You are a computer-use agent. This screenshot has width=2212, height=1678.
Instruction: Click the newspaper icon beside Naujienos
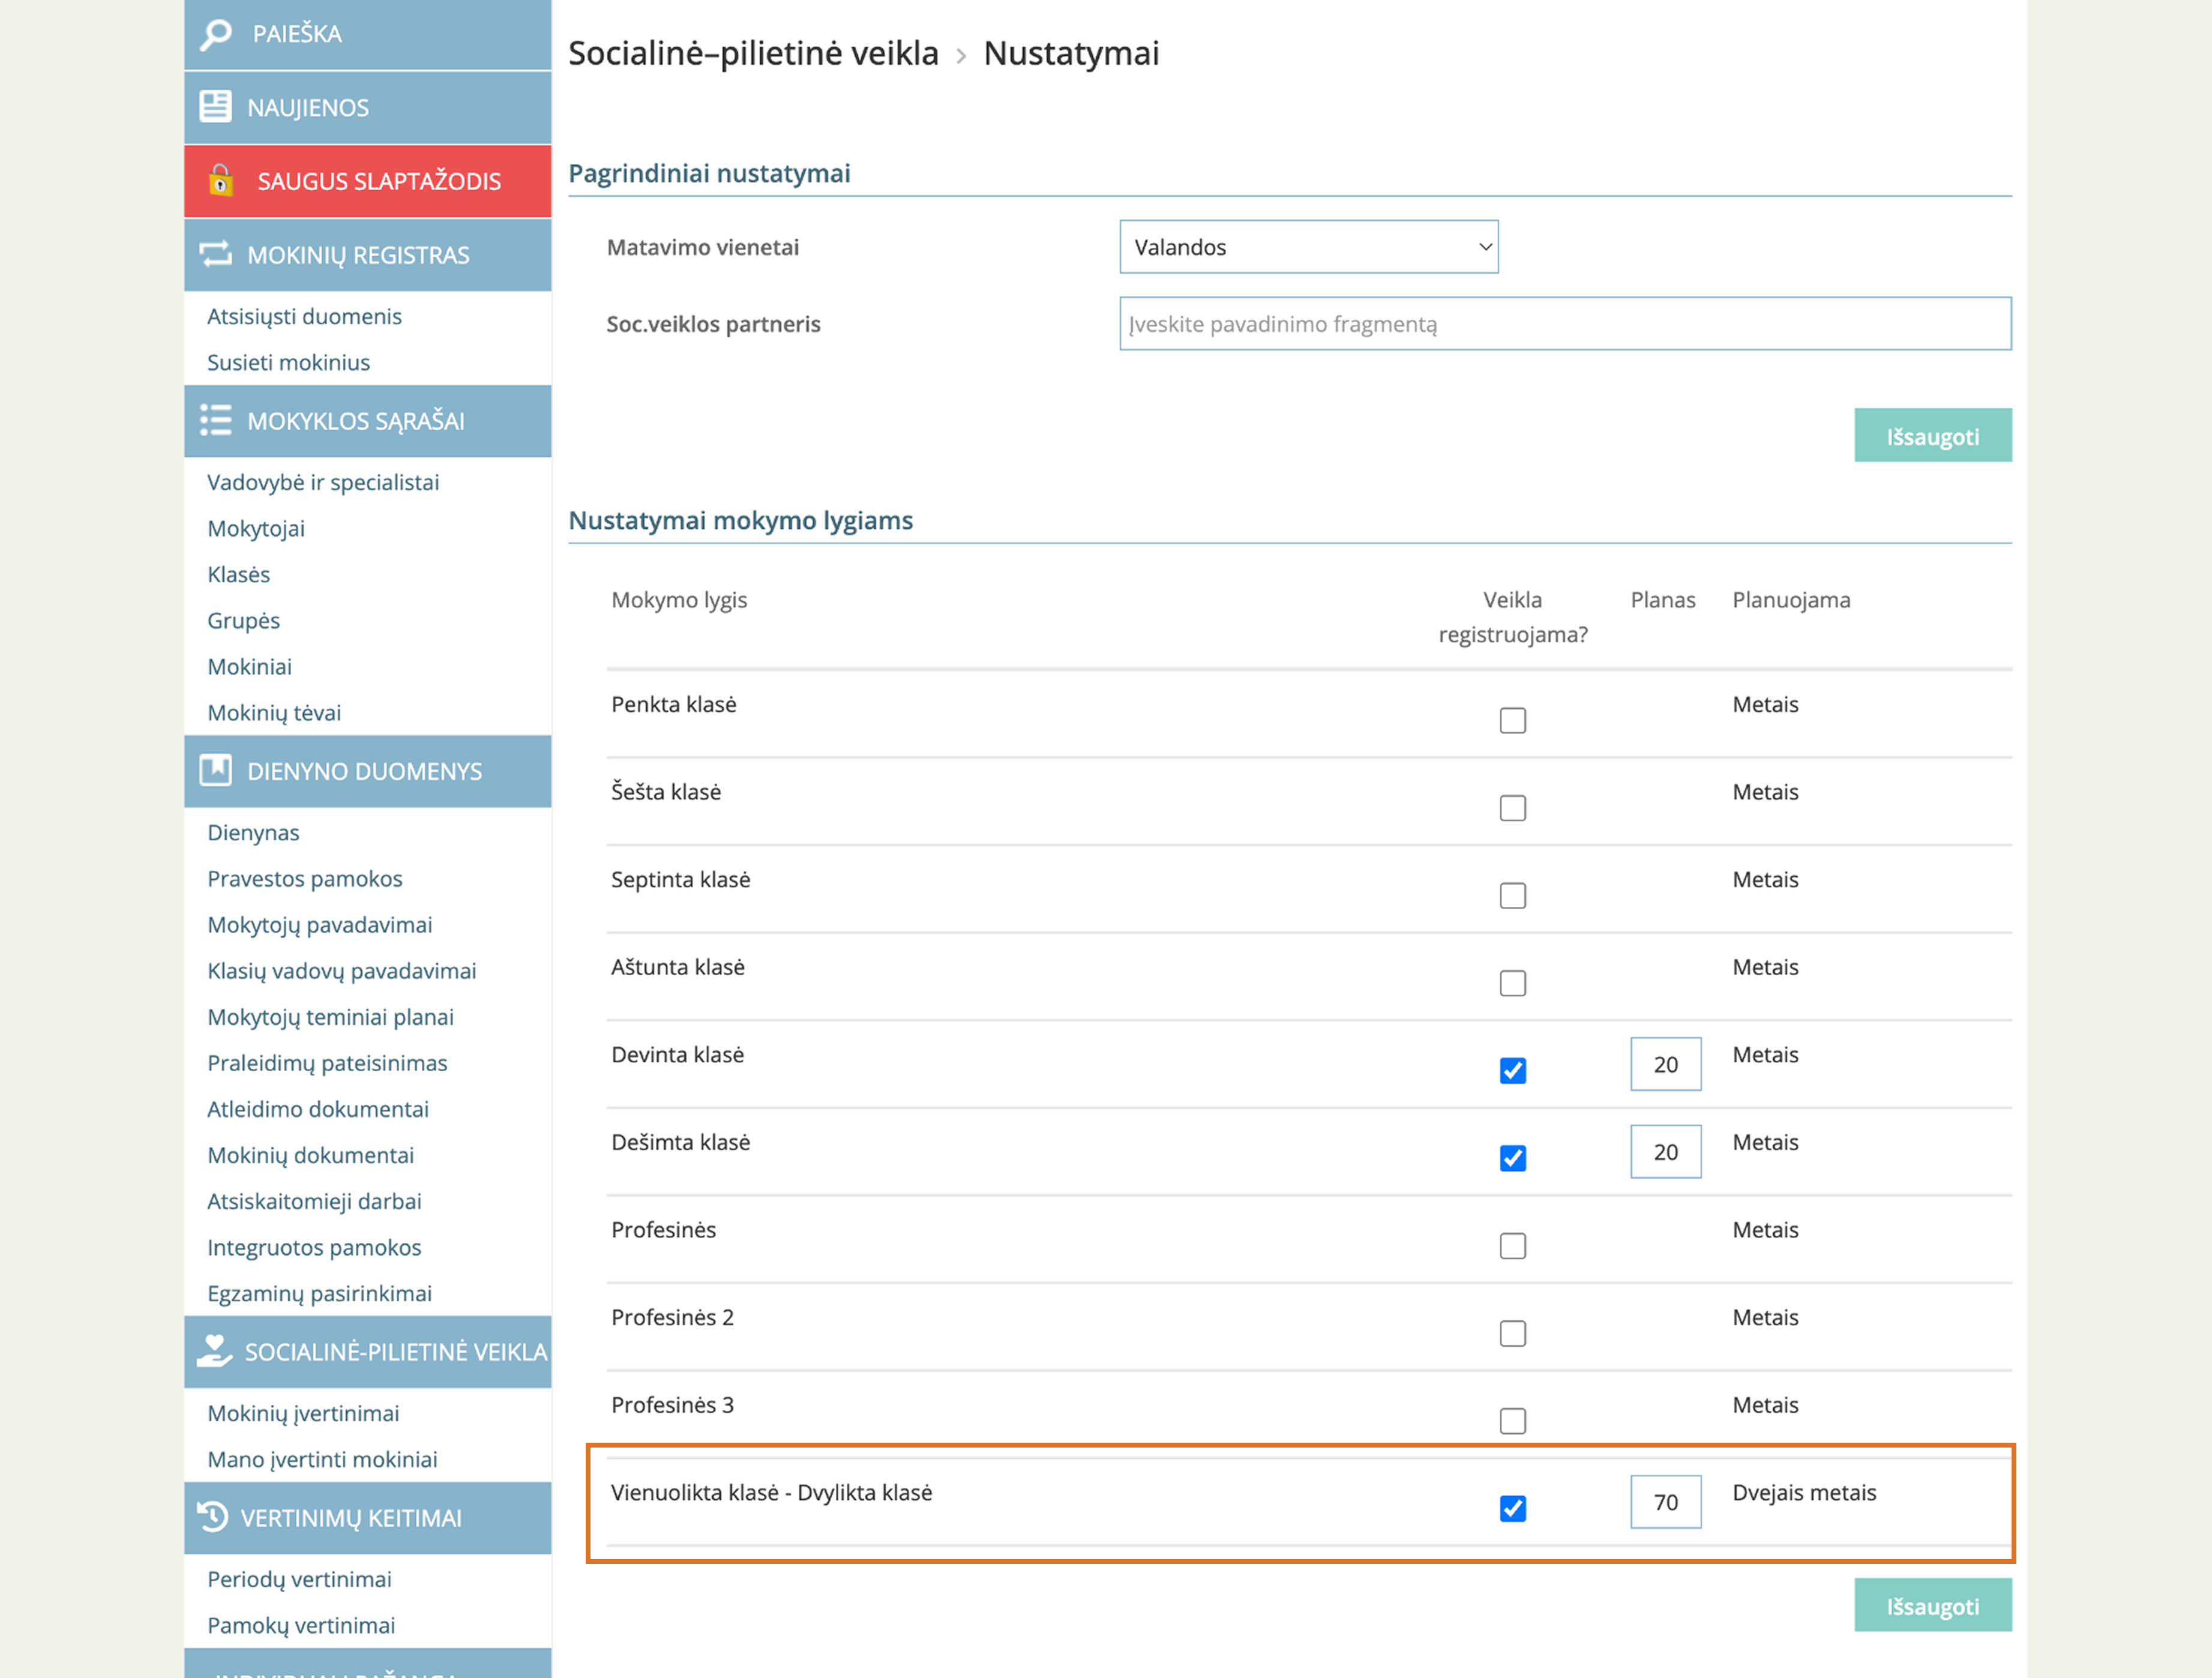(215, 107)
